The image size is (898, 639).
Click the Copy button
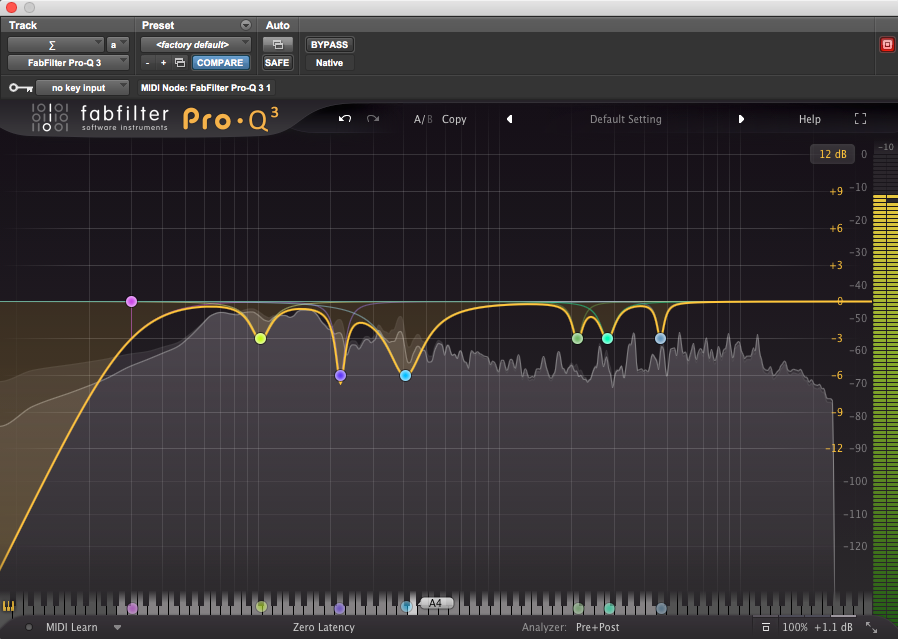click(454, 119)
